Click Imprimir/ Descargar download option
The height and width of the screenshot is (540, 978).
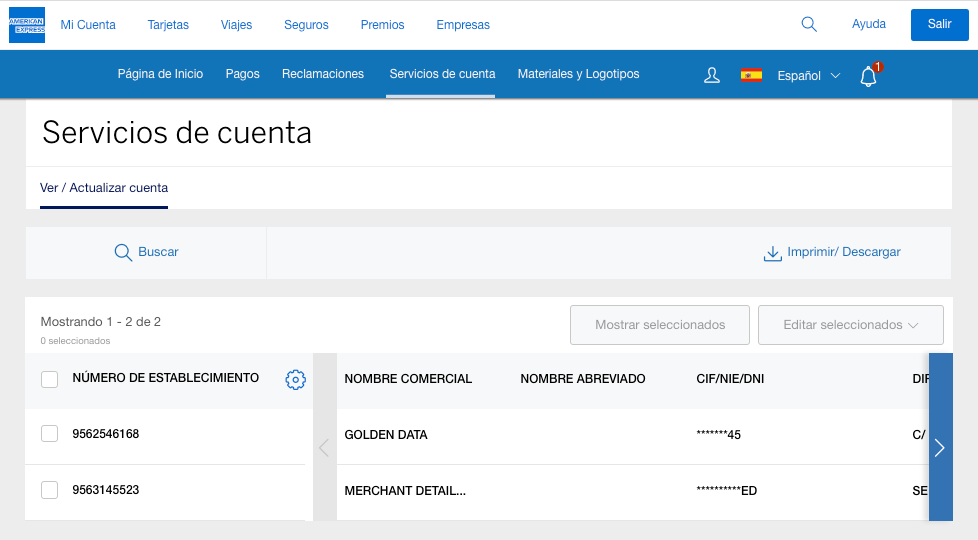pos(831,253)
